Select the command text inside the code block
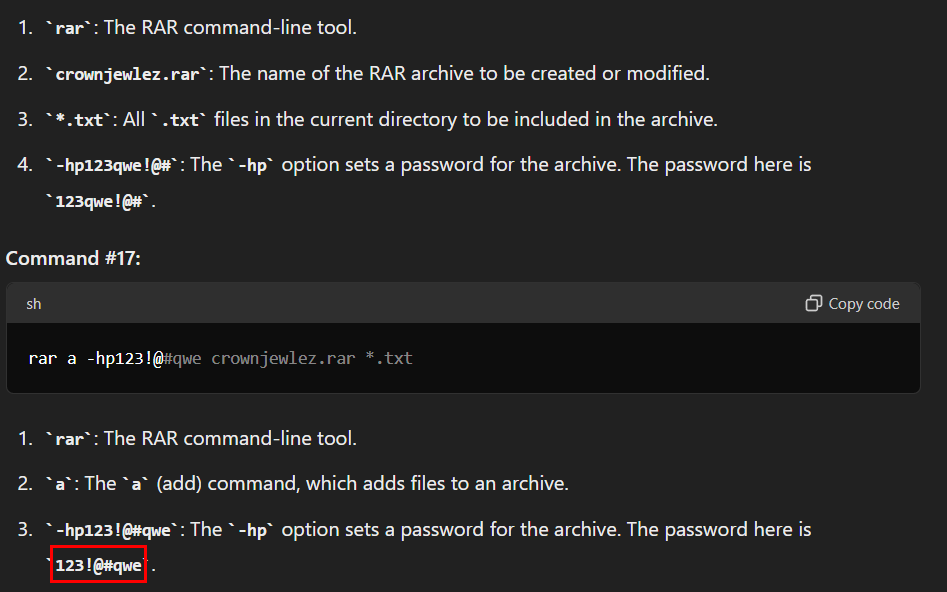This screenshot has width=947, height=592. pyautogui.click(x=220, y=357)
